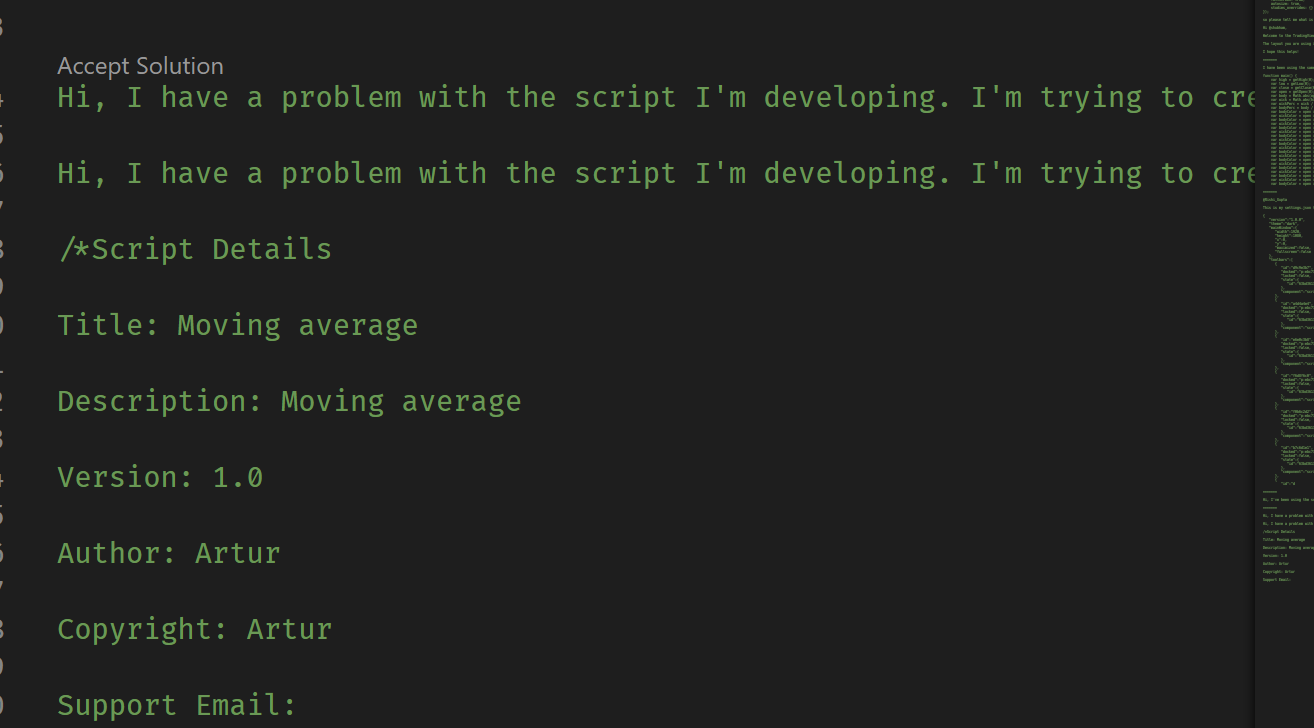Click the Copyright: Artur text

[x=194, y=628]
